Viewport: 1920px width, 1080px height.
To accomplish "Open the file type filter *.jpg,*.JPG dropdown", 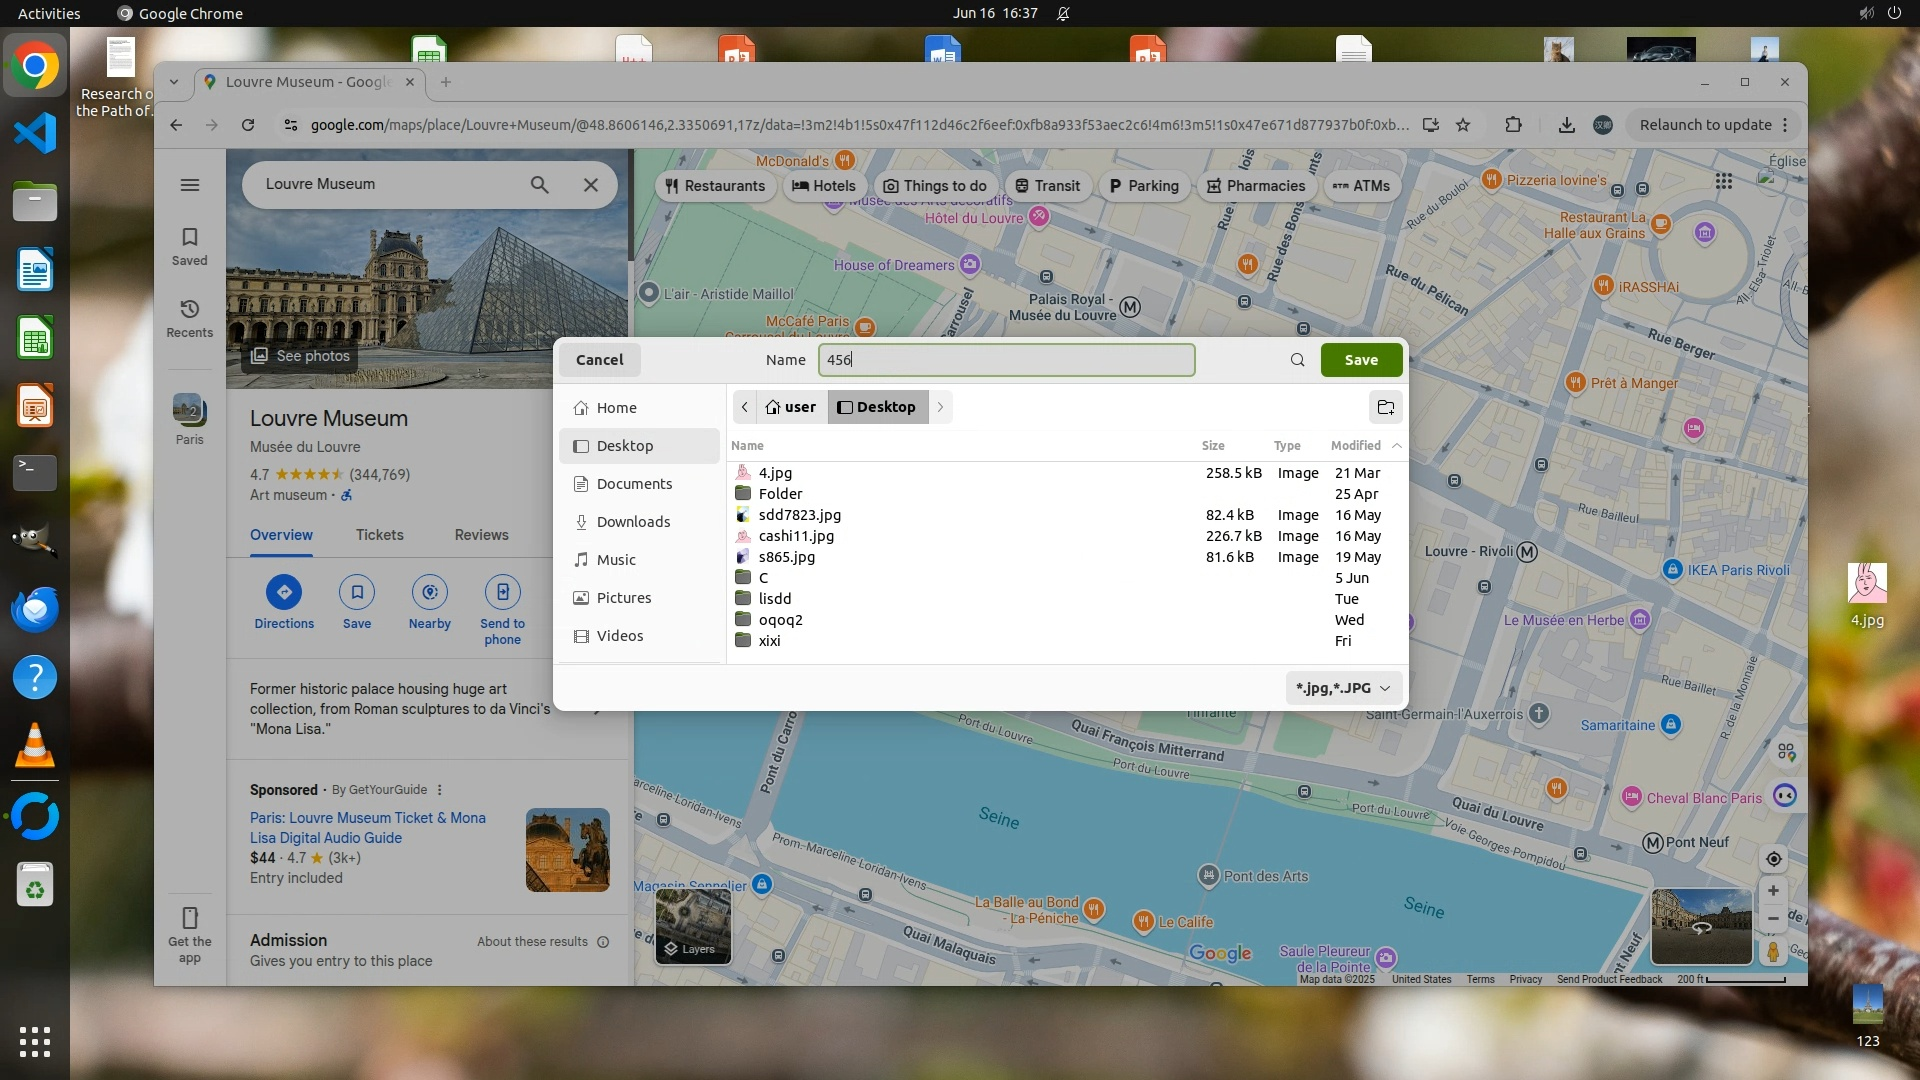I will (x=1343, y=688).
